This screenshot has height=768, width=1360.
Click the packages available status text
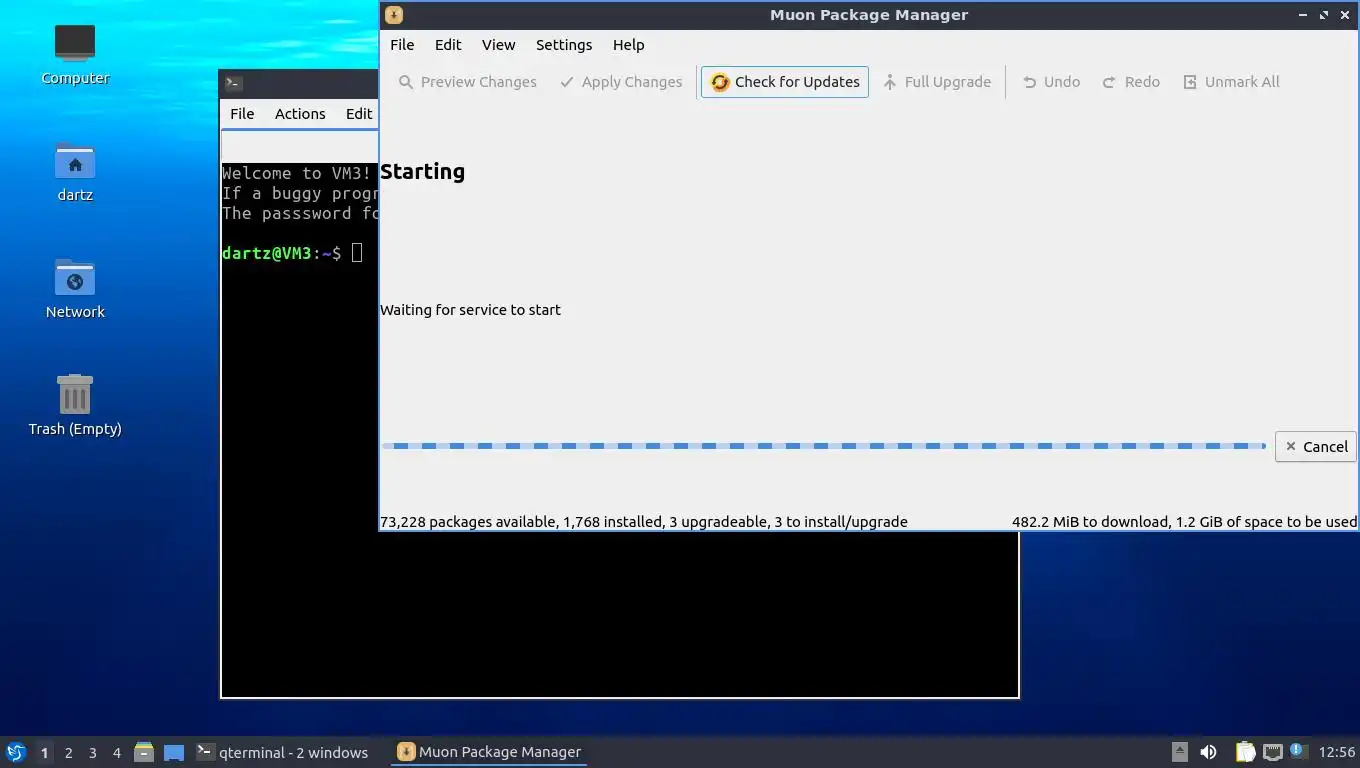[644, 522]
